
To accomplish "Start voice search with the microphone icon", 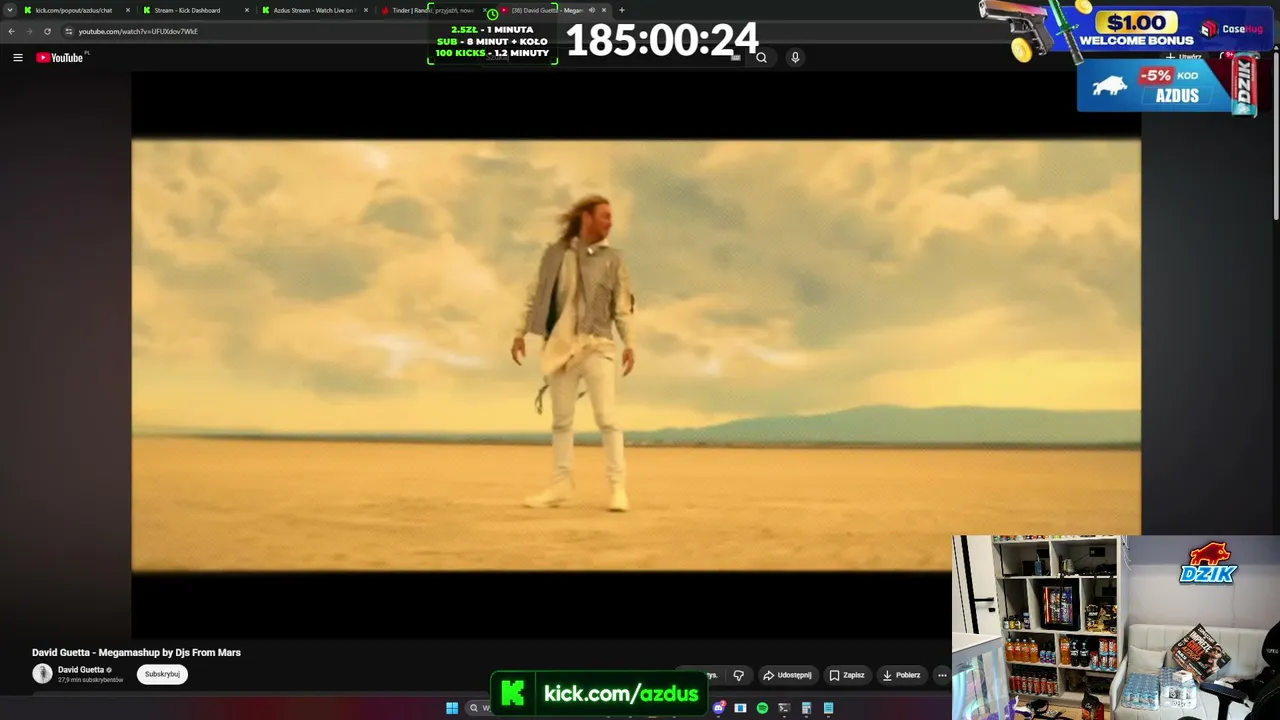I will click(795, 58).
